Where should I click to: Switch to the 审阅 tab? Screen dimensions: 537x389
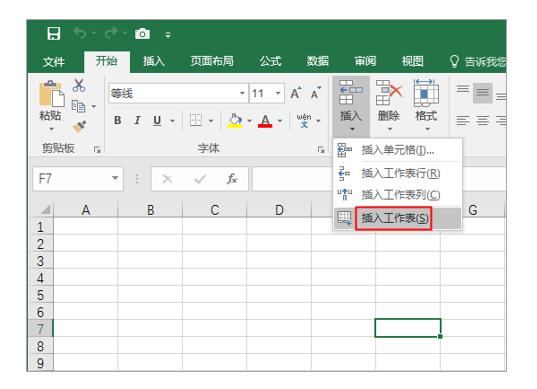[365, 61]
